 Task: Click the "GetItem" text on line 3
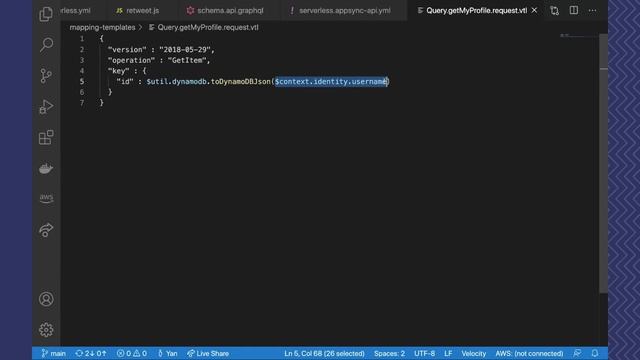(x=188, y=60)
